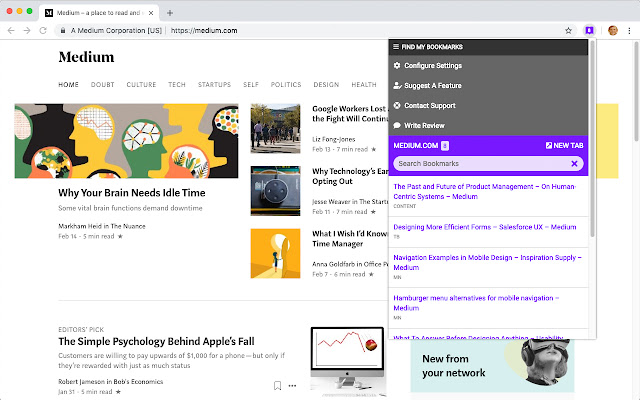This screenshot has width=640, height=400.
Task: Clear the Search Bookmarks field with X
Action: 574,163
